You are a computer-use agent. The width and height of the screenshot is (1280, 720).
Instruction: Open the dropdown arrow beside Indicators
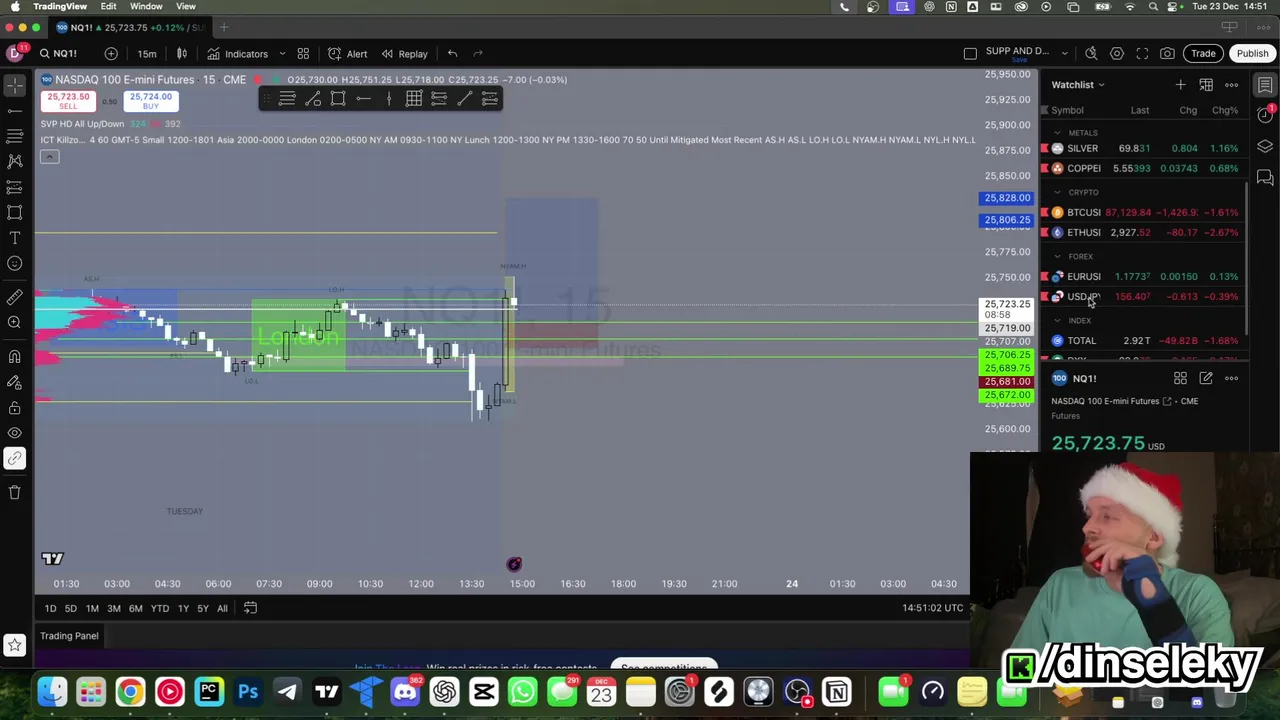coord(282,54)
